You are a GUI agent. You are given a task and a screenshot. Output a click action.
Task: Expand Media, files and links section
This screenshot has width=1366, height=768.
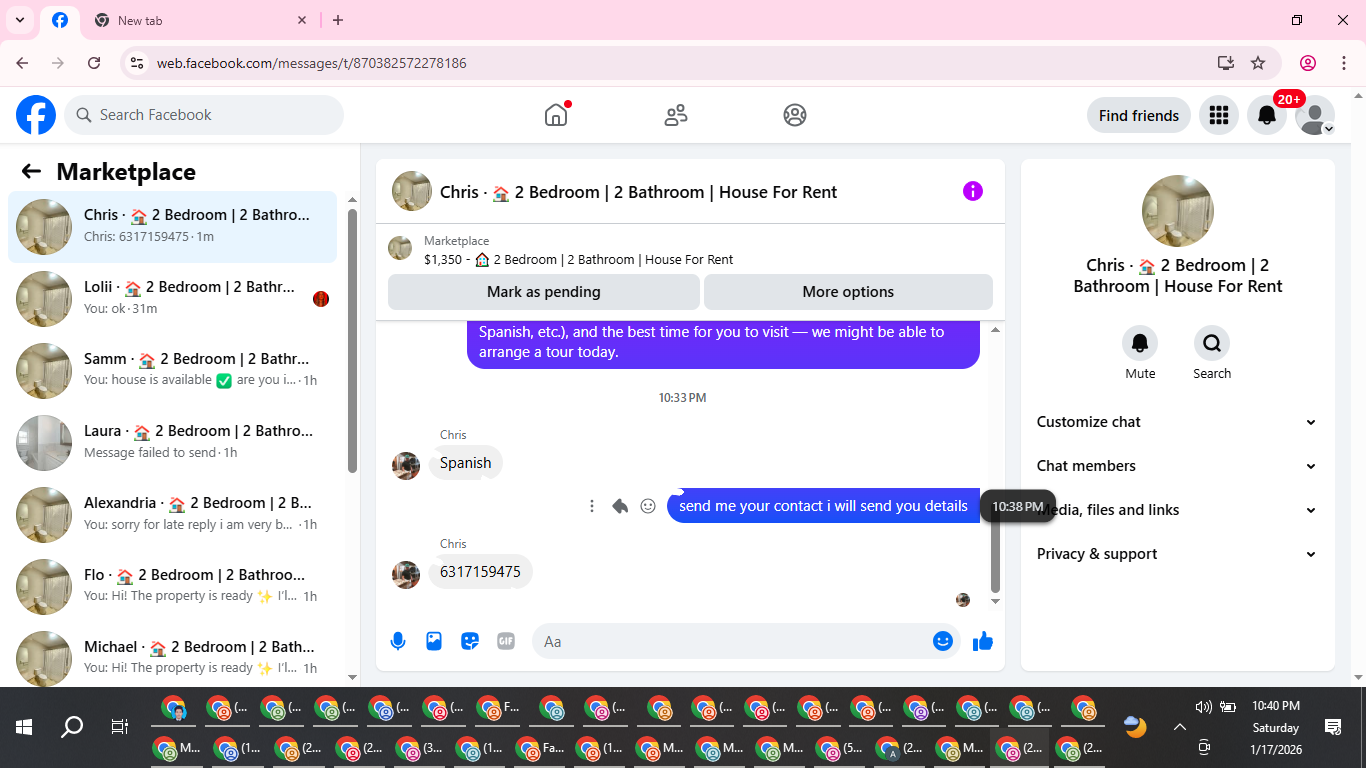(1177, 510)
